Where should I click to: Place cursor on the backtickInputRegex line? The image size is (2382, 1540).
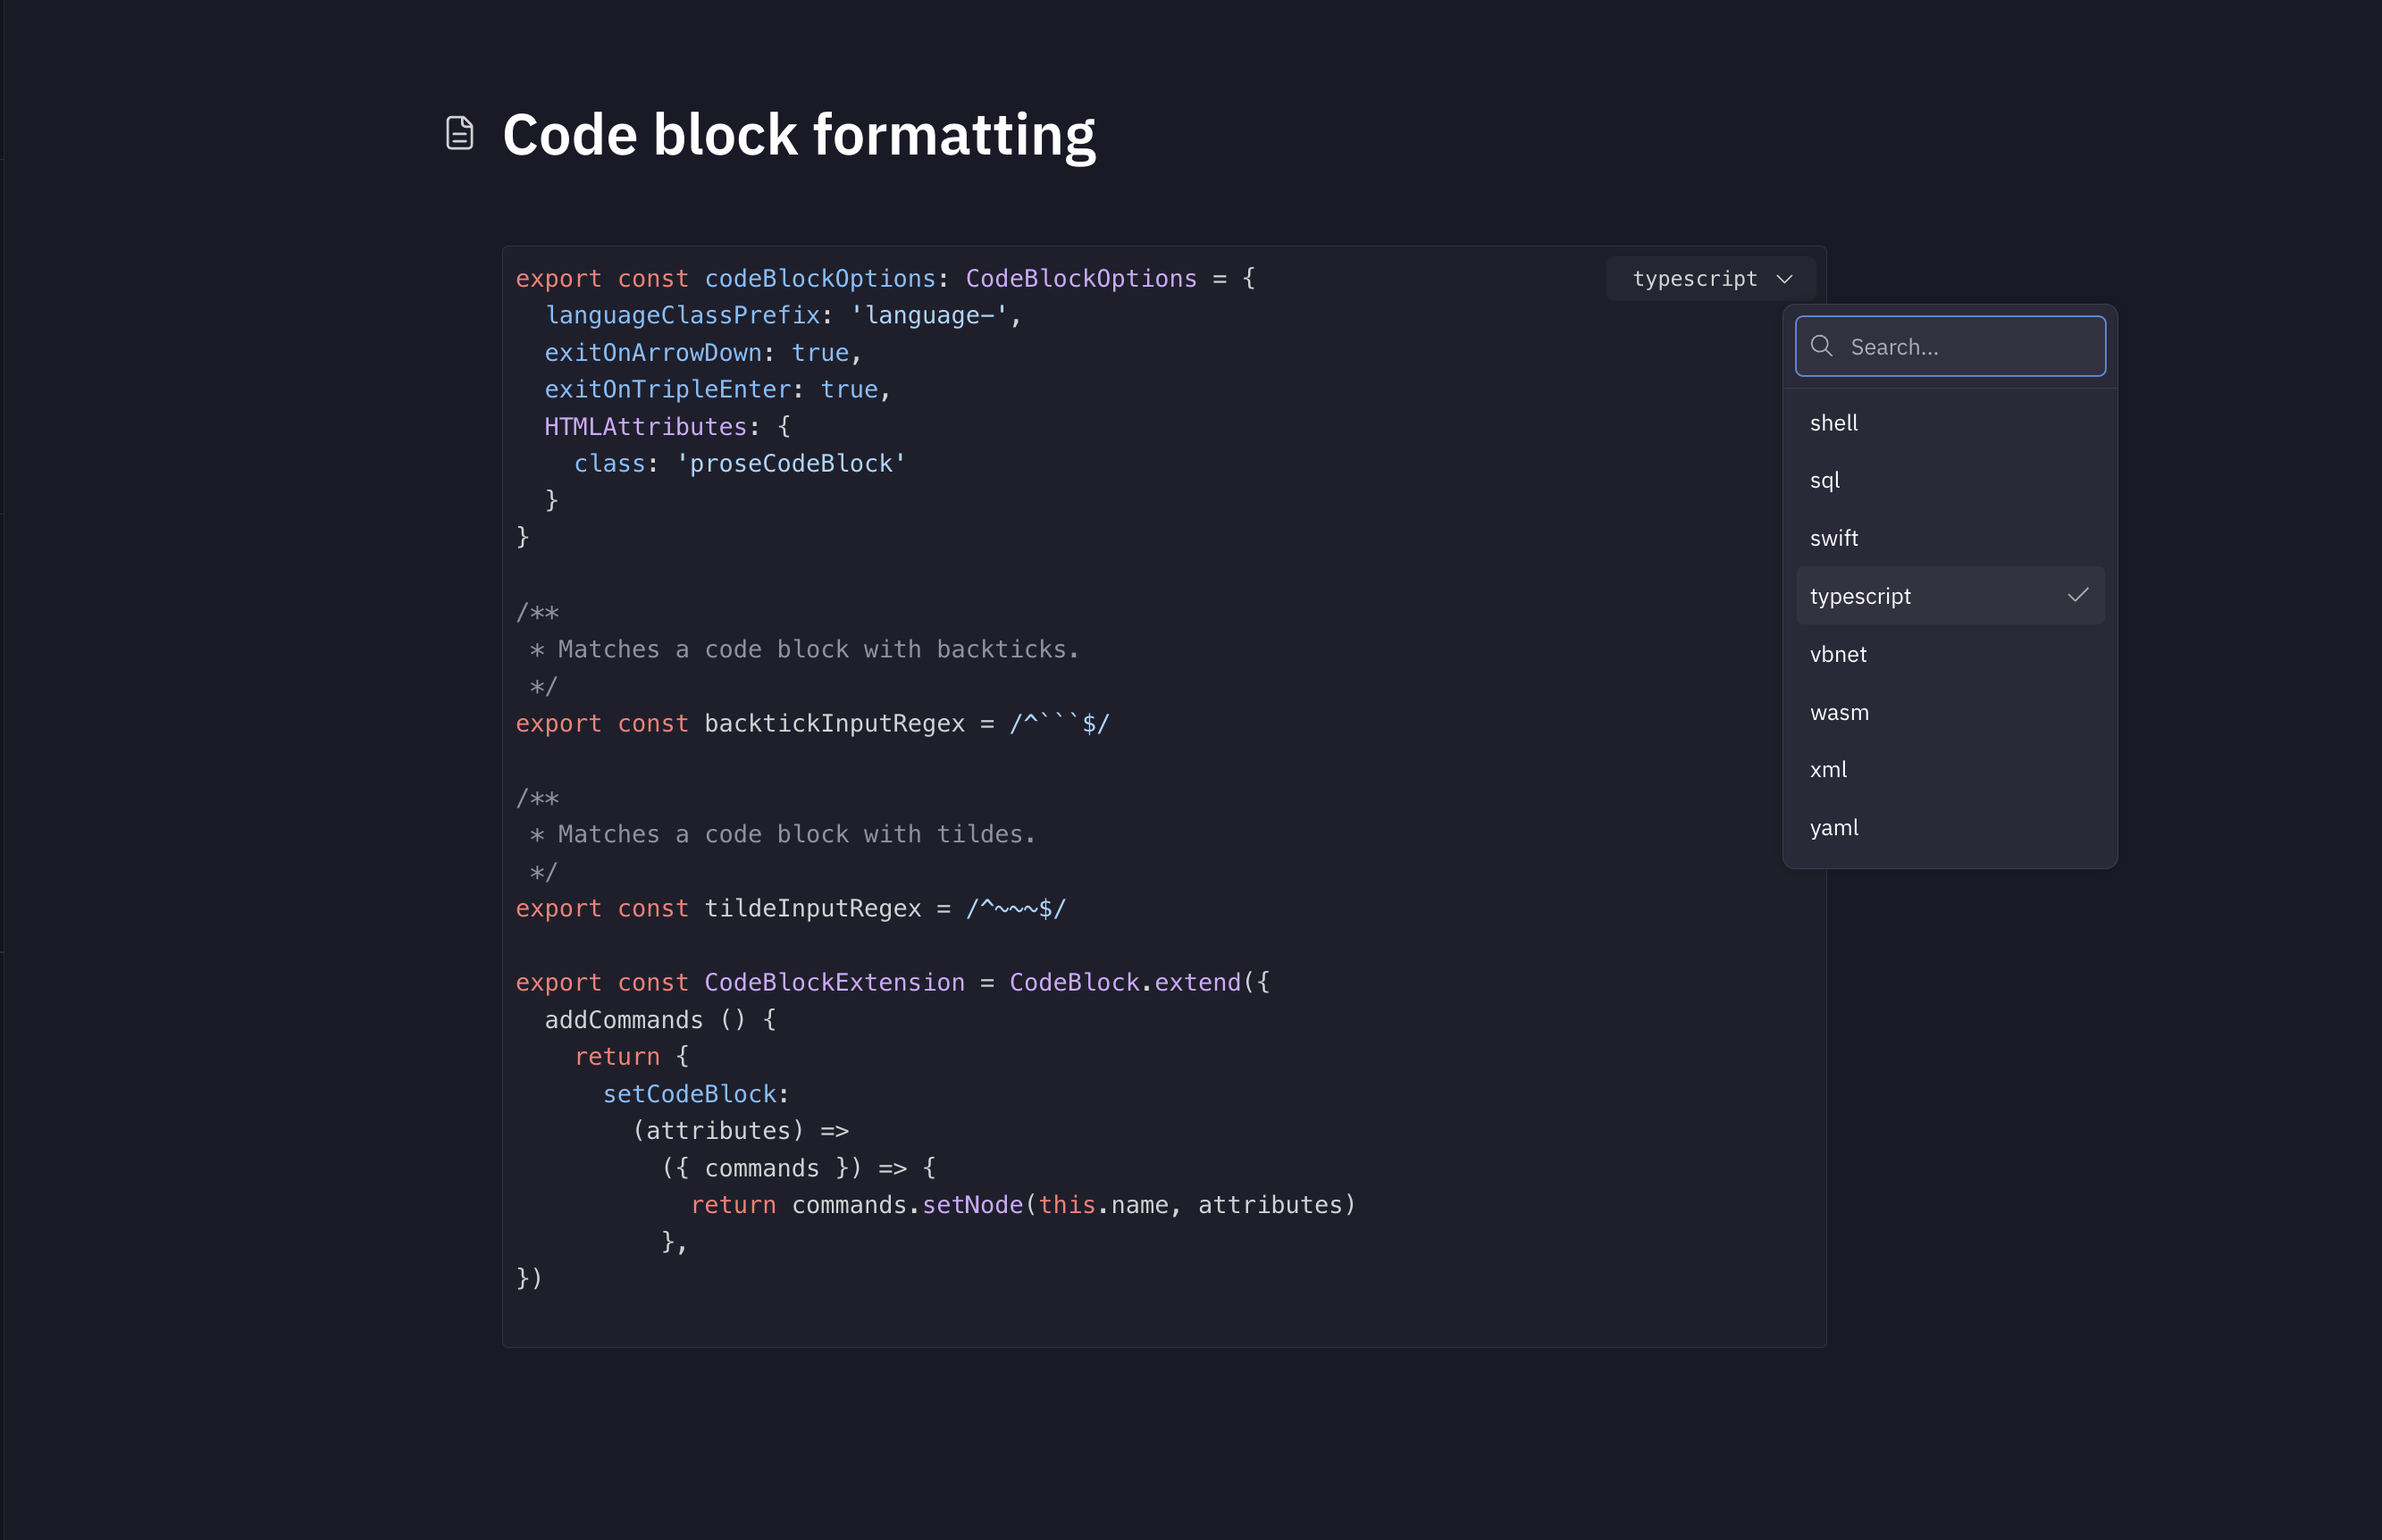[834, 723]
